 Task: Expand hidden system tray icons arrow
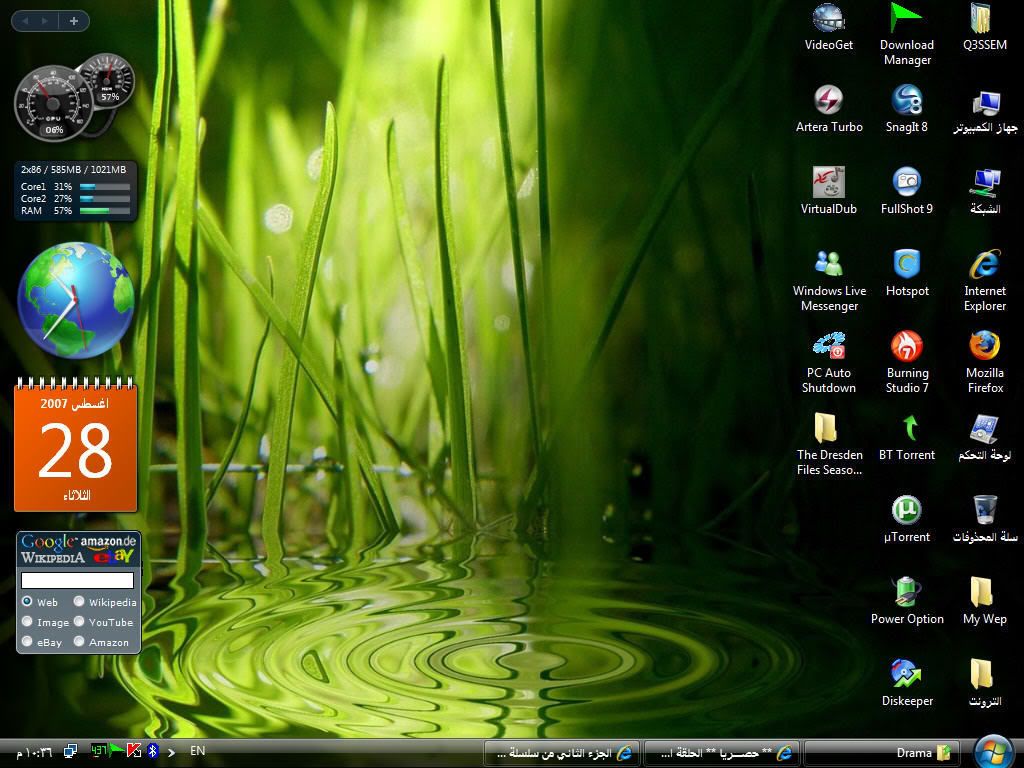(172, 752)
